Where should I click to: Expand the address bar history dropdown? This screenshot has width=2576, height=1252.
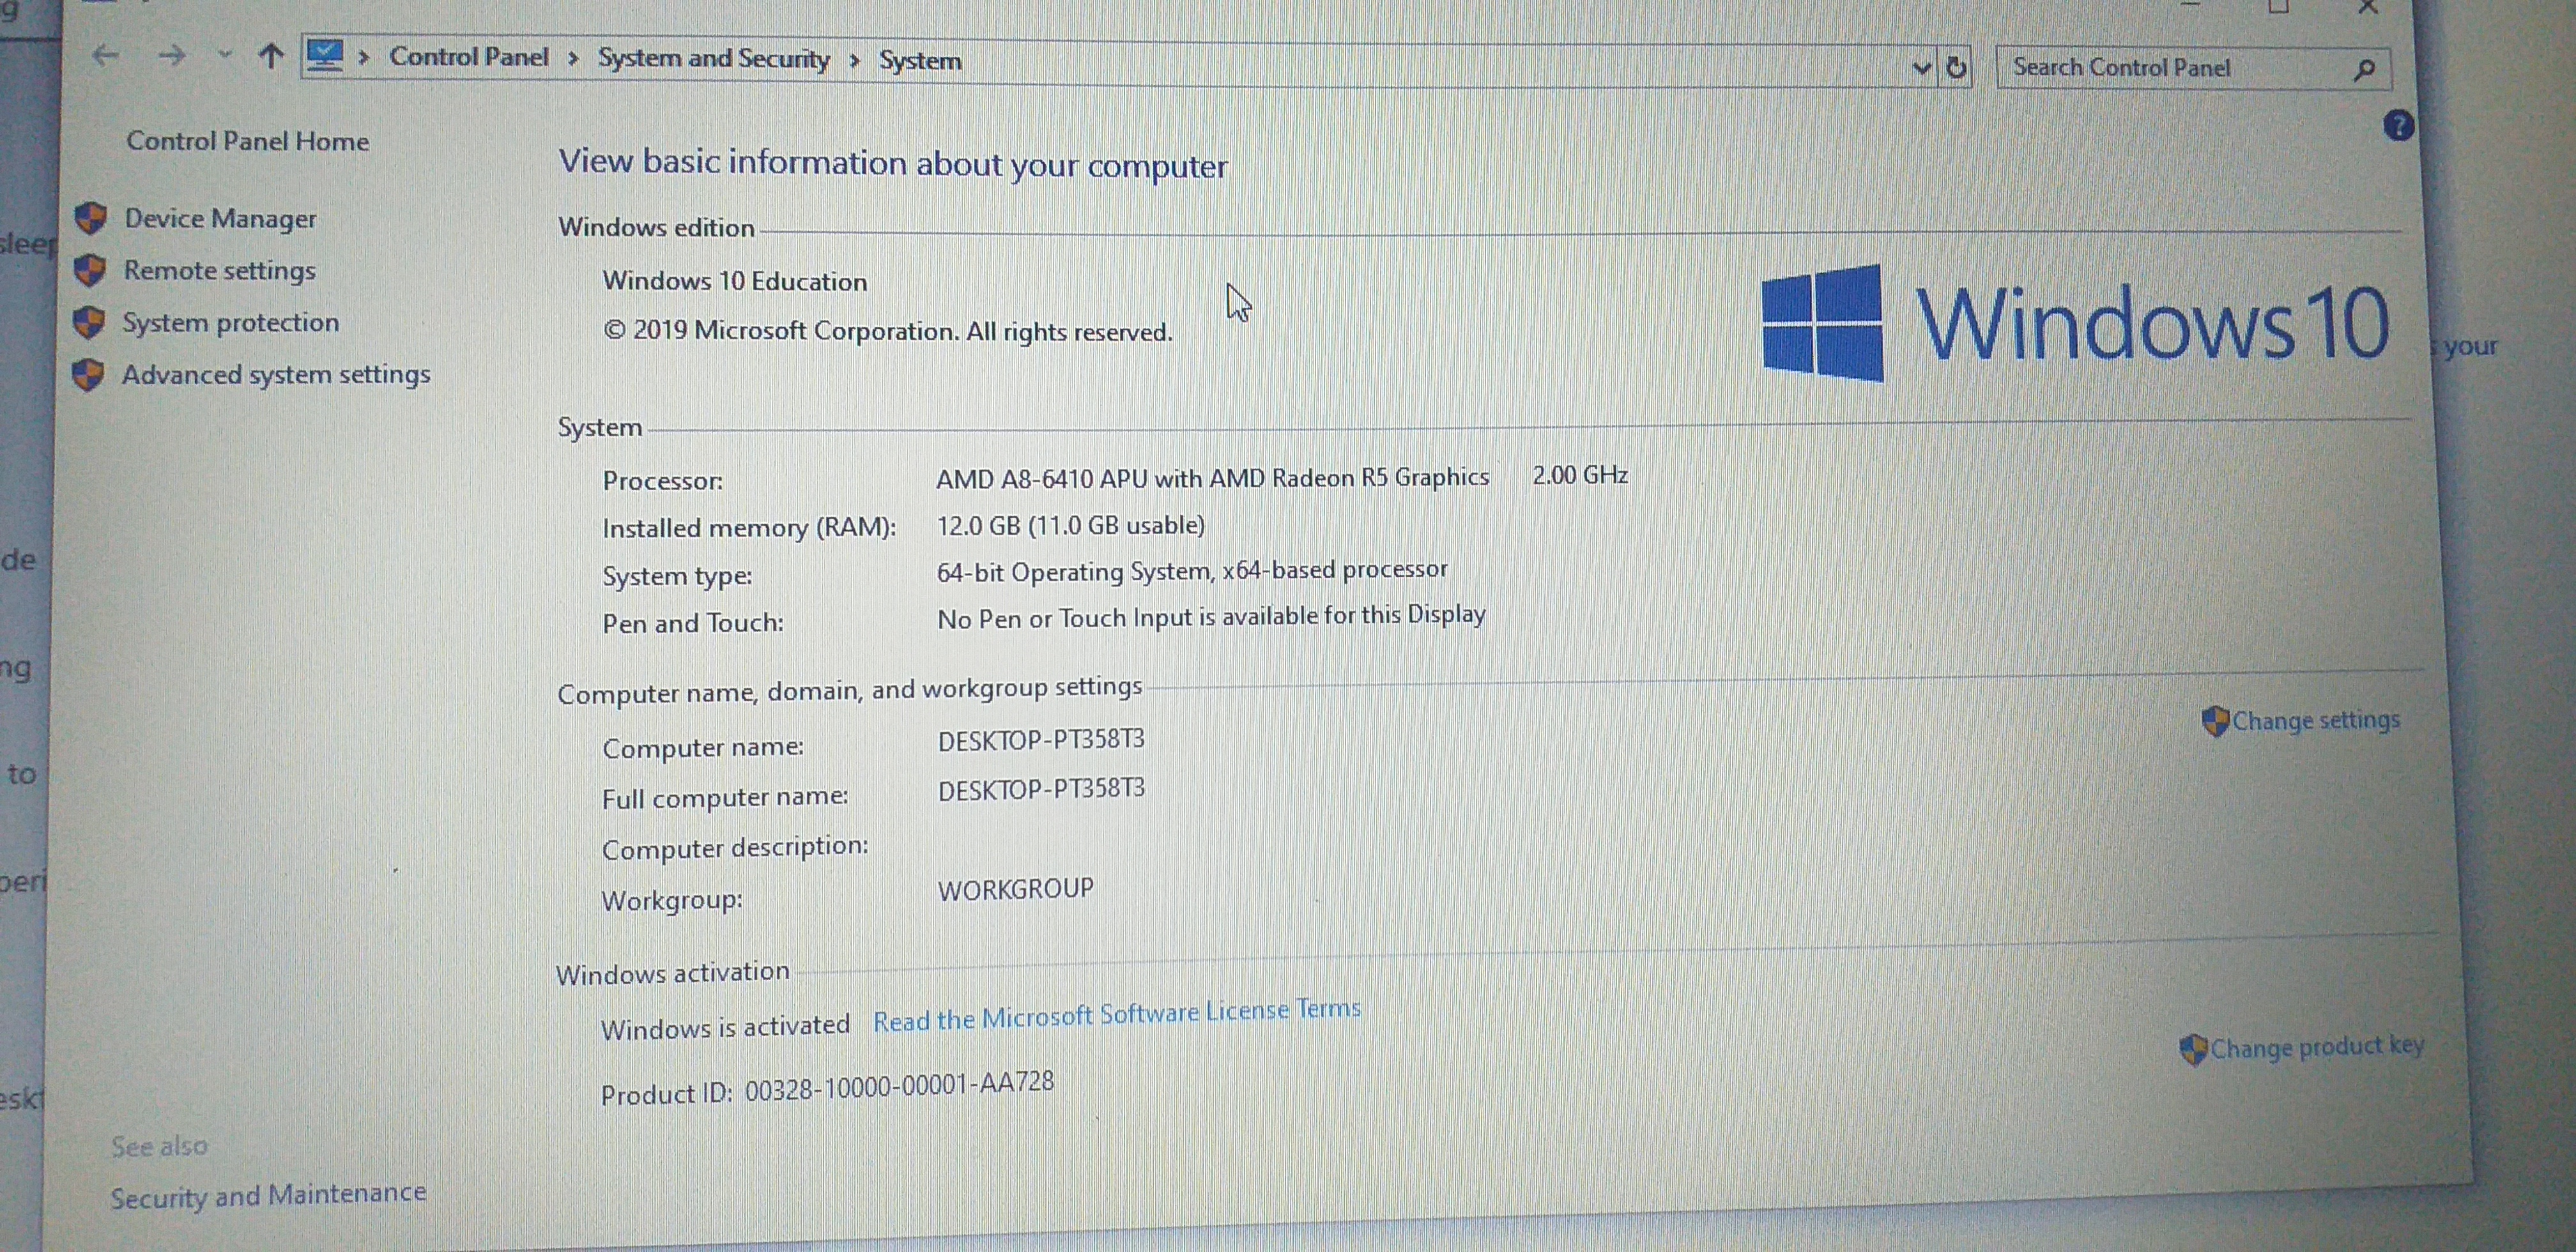coord(1921,68)
